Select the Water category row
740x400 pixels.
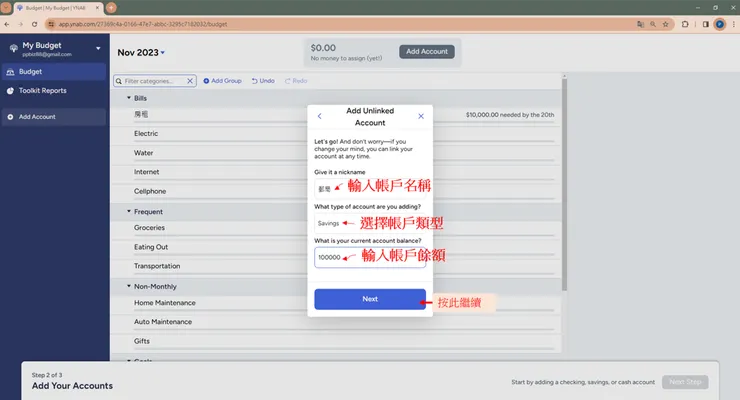[336, 153]
